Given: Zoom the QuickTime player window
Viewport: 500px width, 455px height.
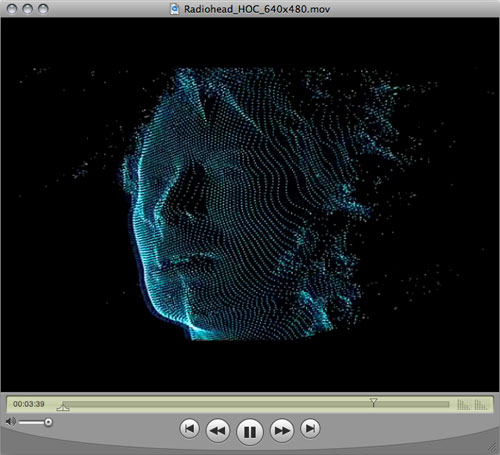Looking at the screenshot, I should [x=43, y=9].
